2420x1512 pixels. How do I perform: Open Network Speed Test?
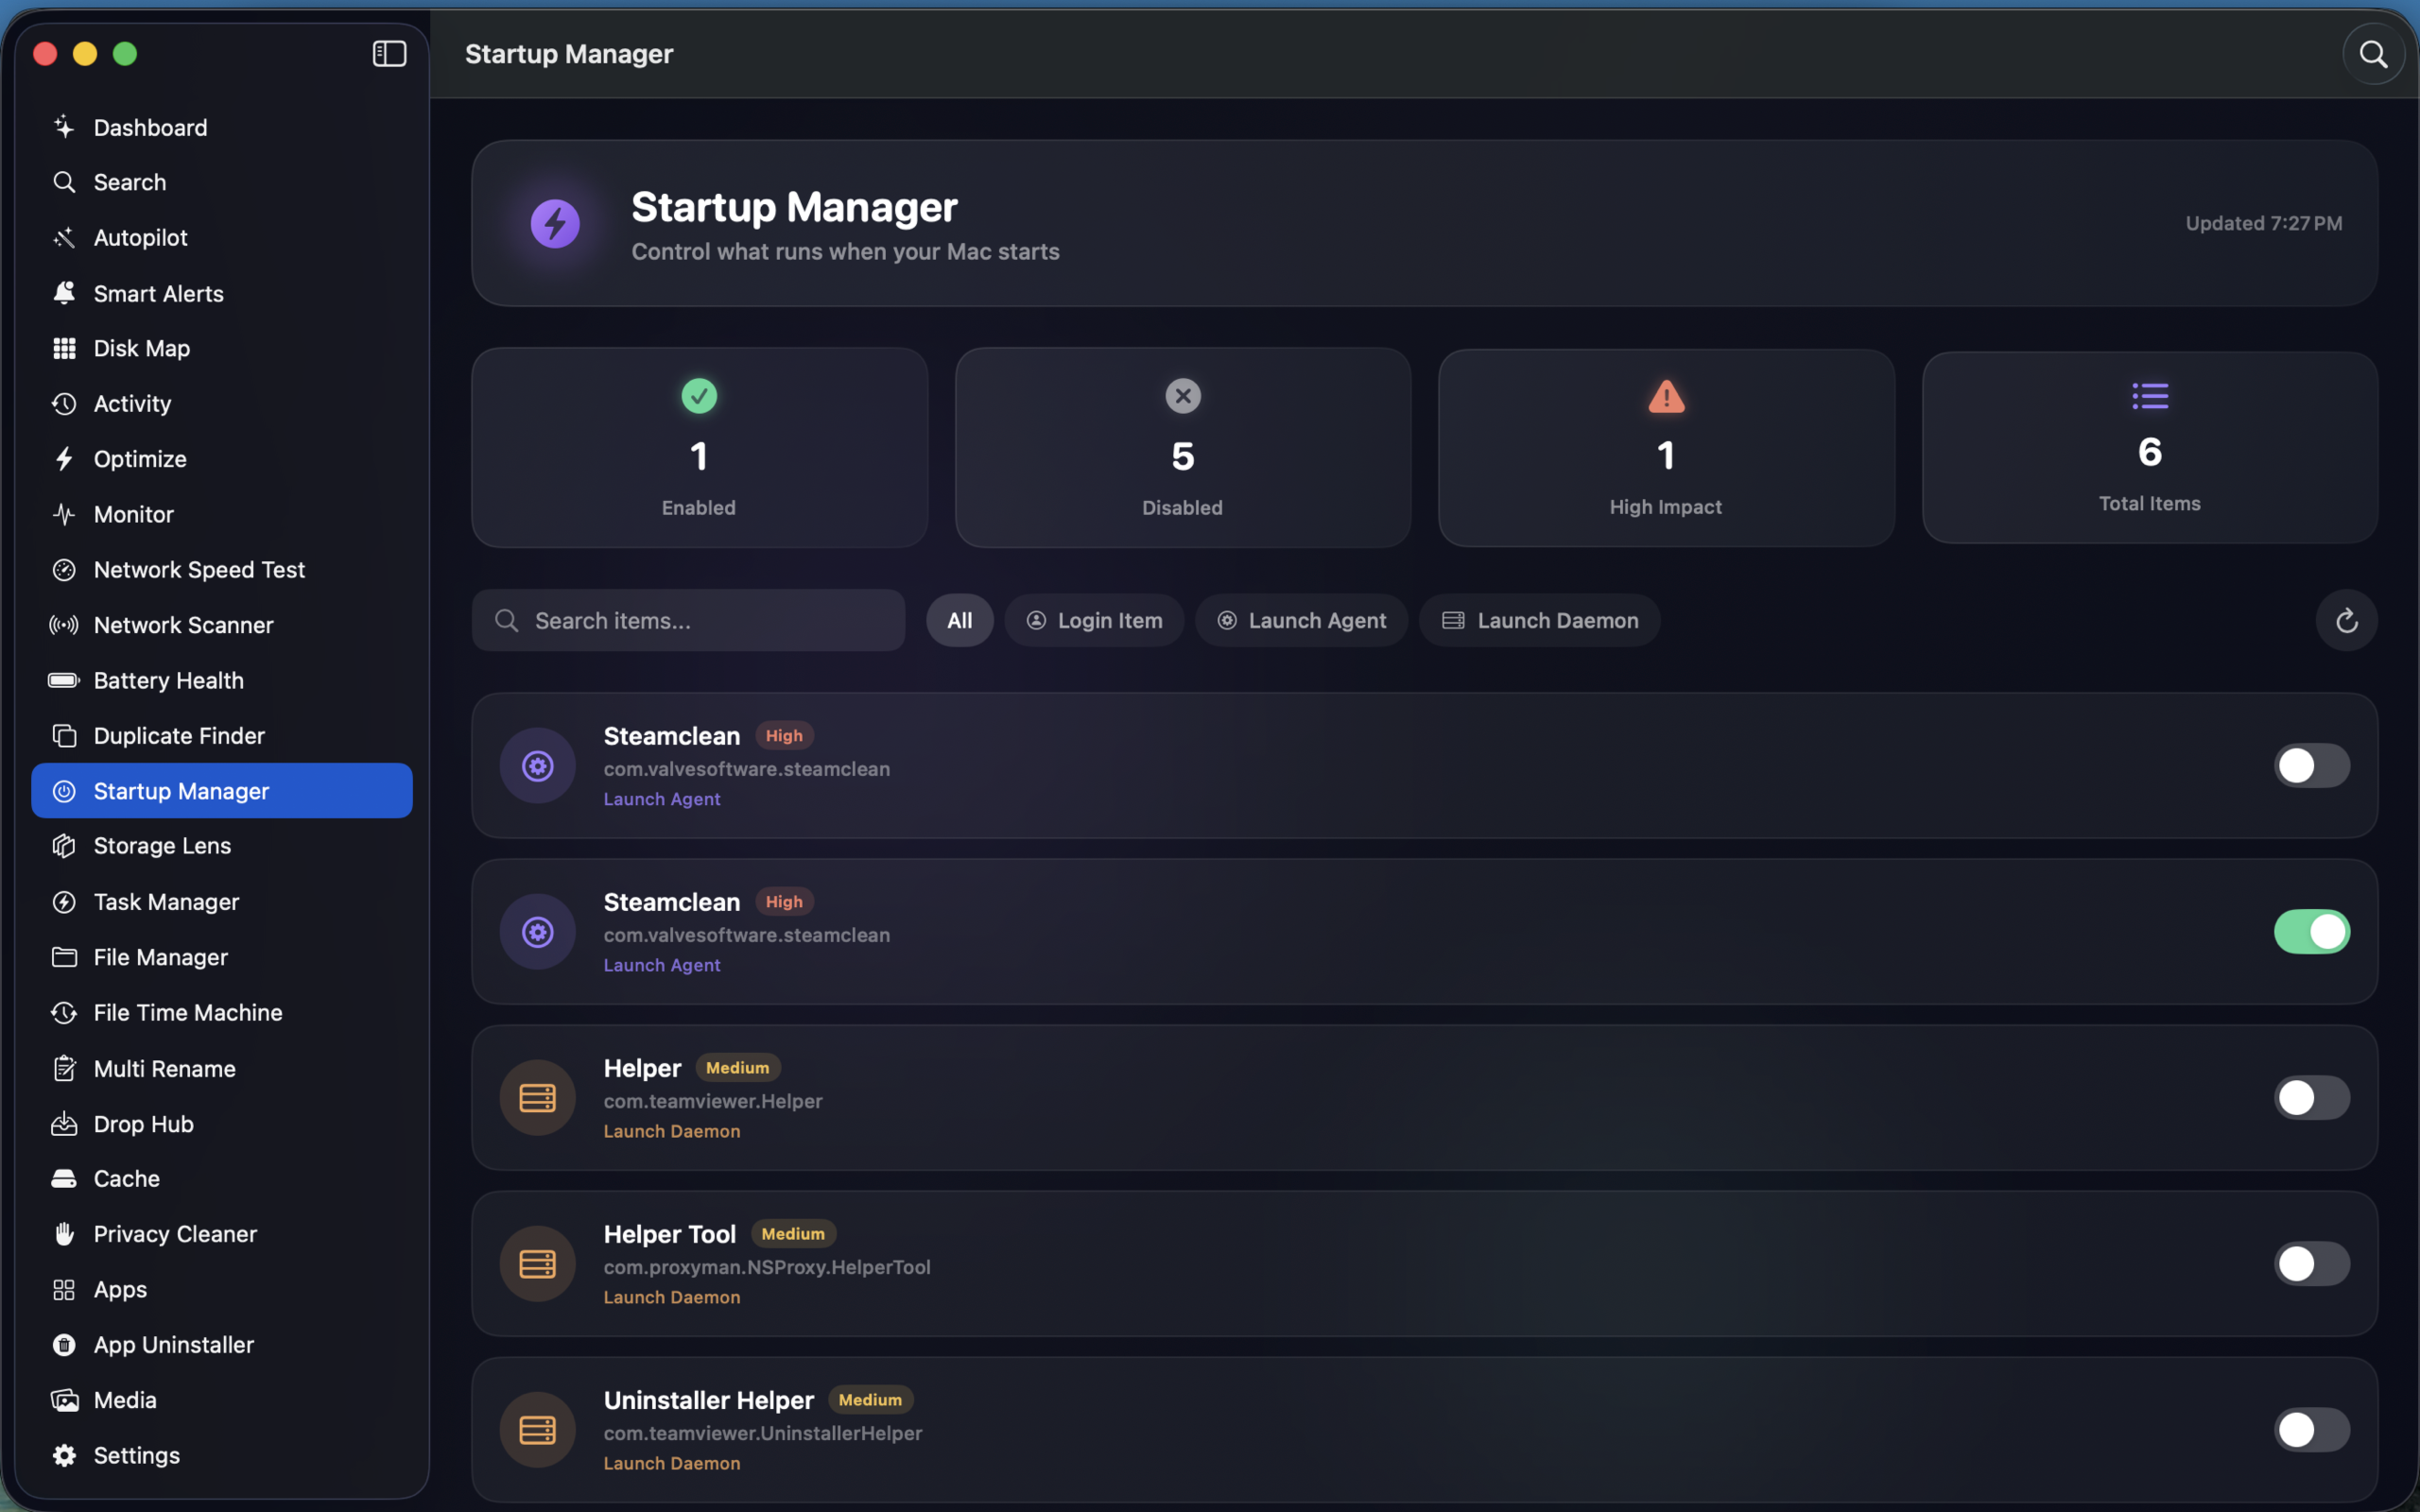221,570
